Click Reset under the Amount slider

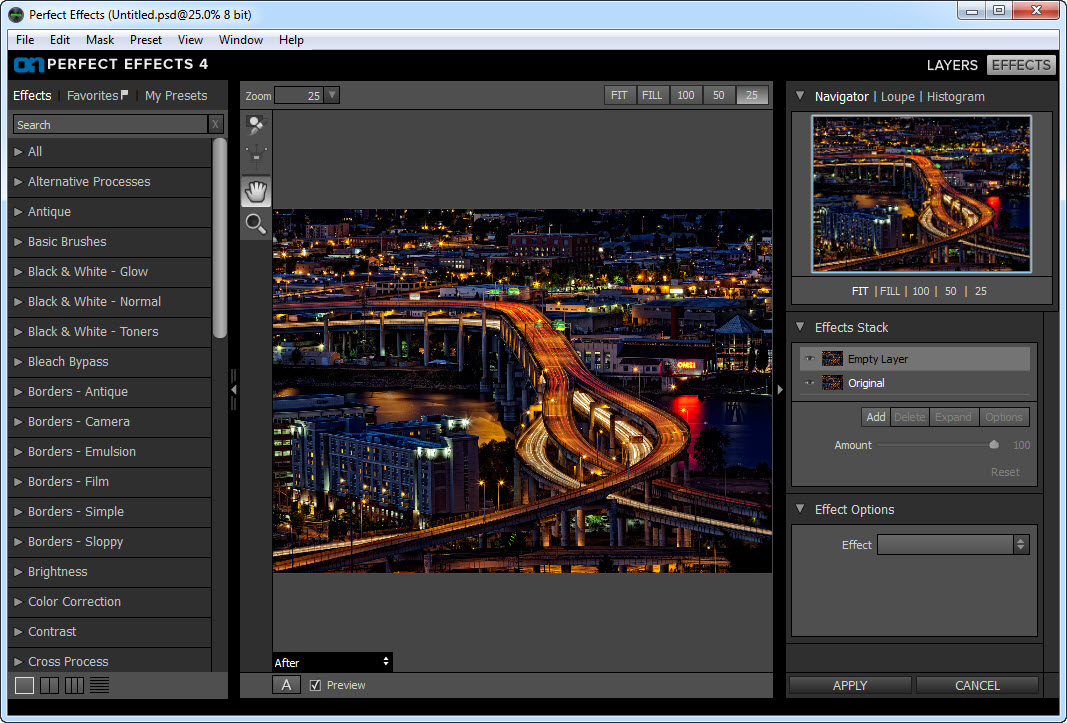[1005, 472]
